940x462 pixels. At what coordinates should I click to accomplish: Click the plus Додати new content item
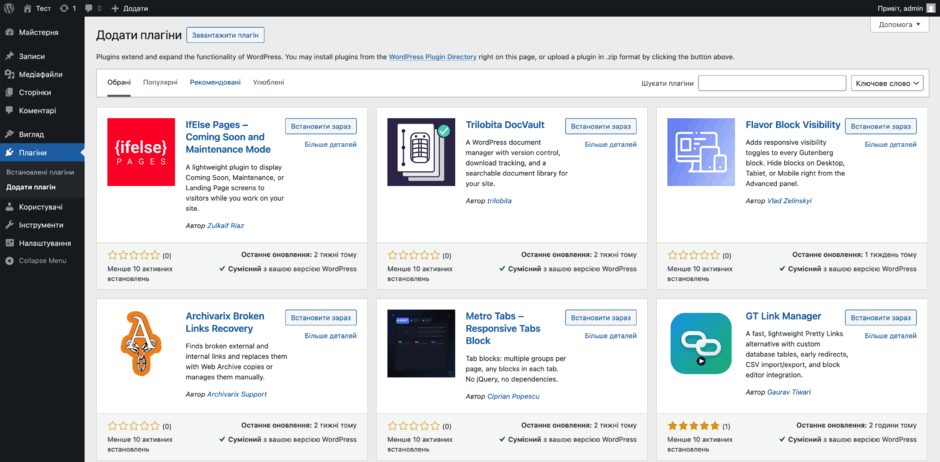click(129, 8)
